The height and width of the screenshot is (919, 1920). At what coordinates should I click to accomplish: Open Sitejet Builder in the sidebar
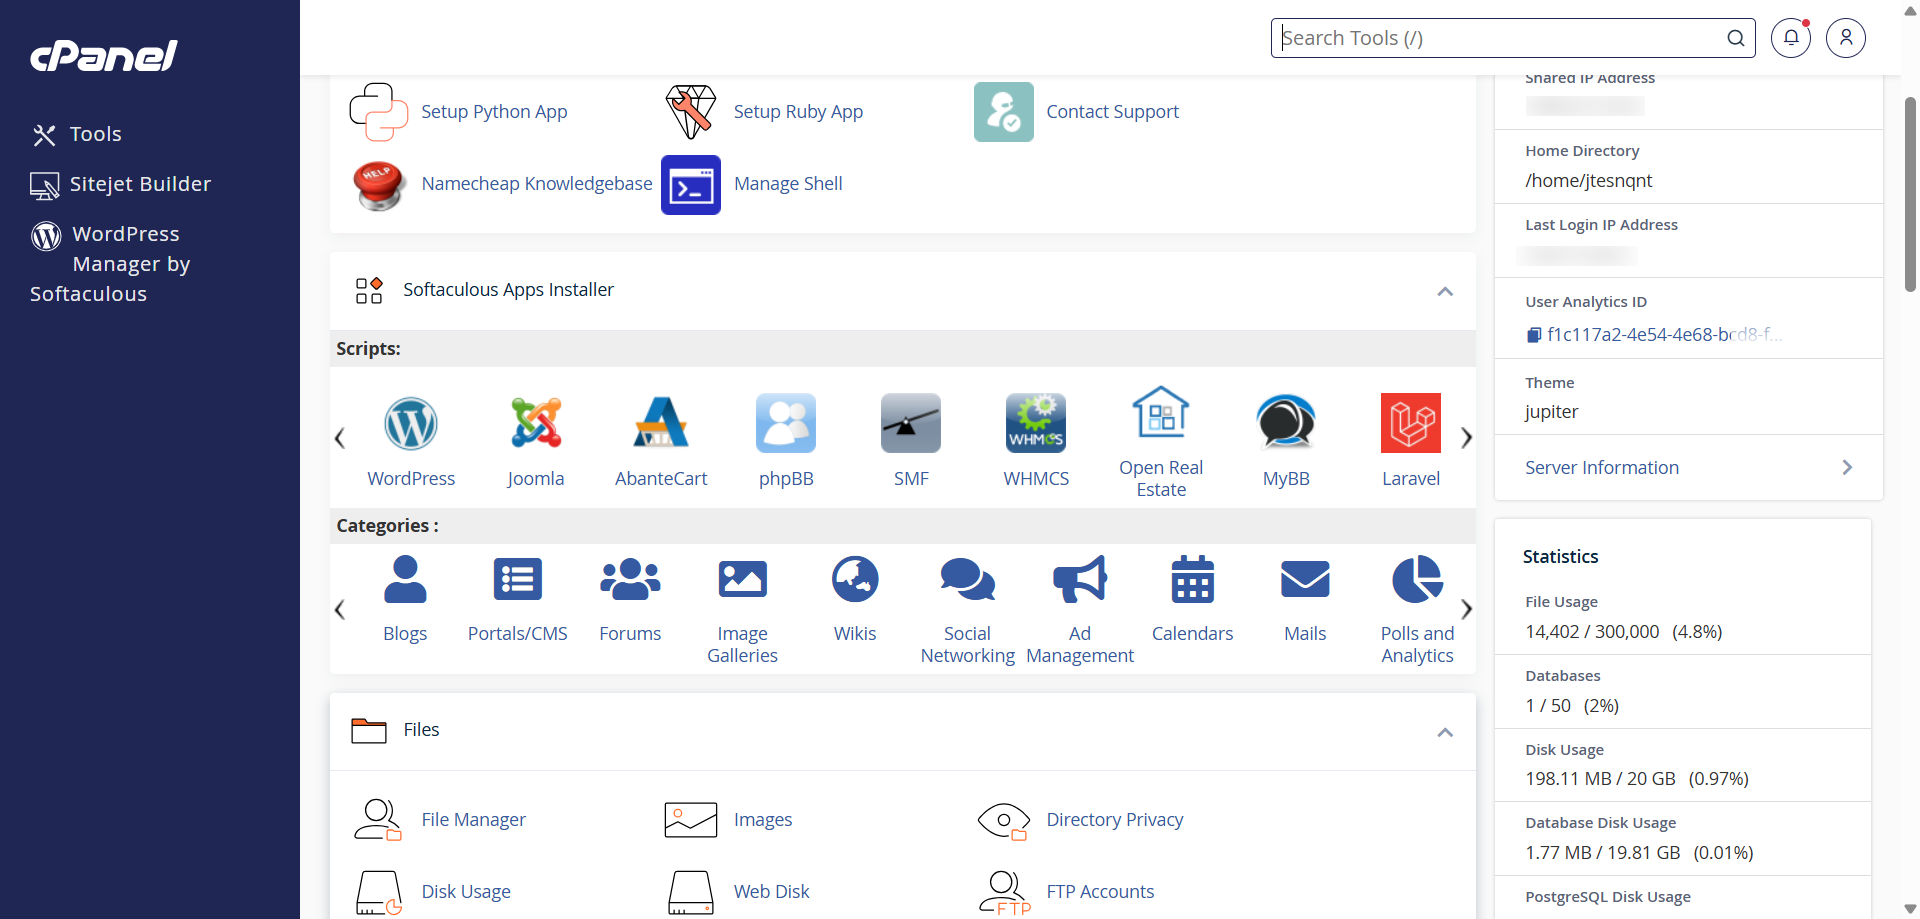(121, 184)
